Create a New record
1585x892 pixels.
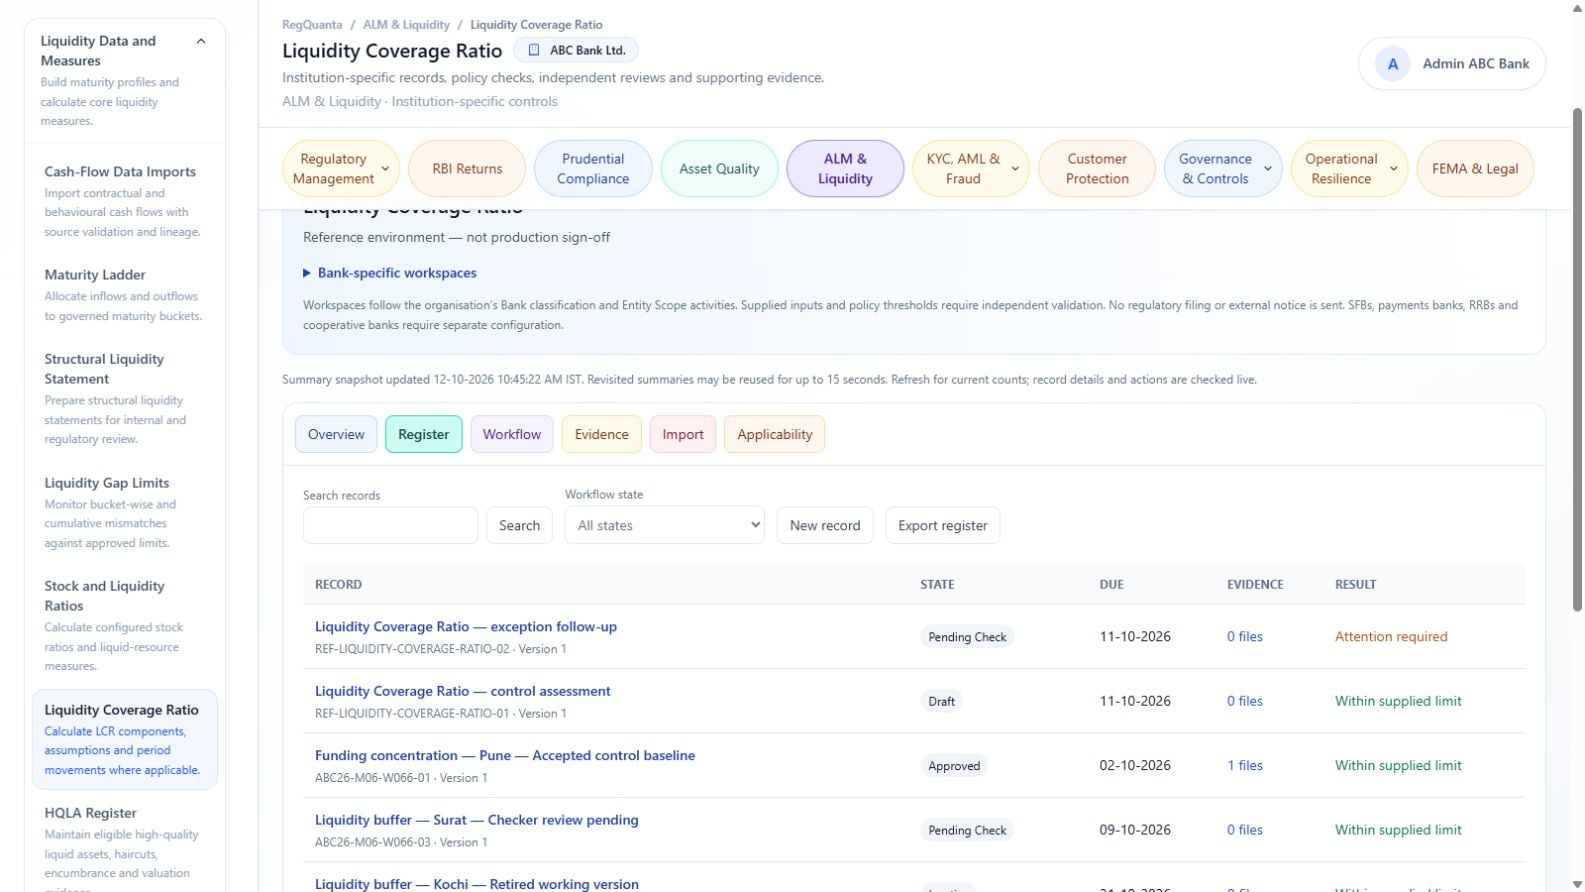coord(825,525)
